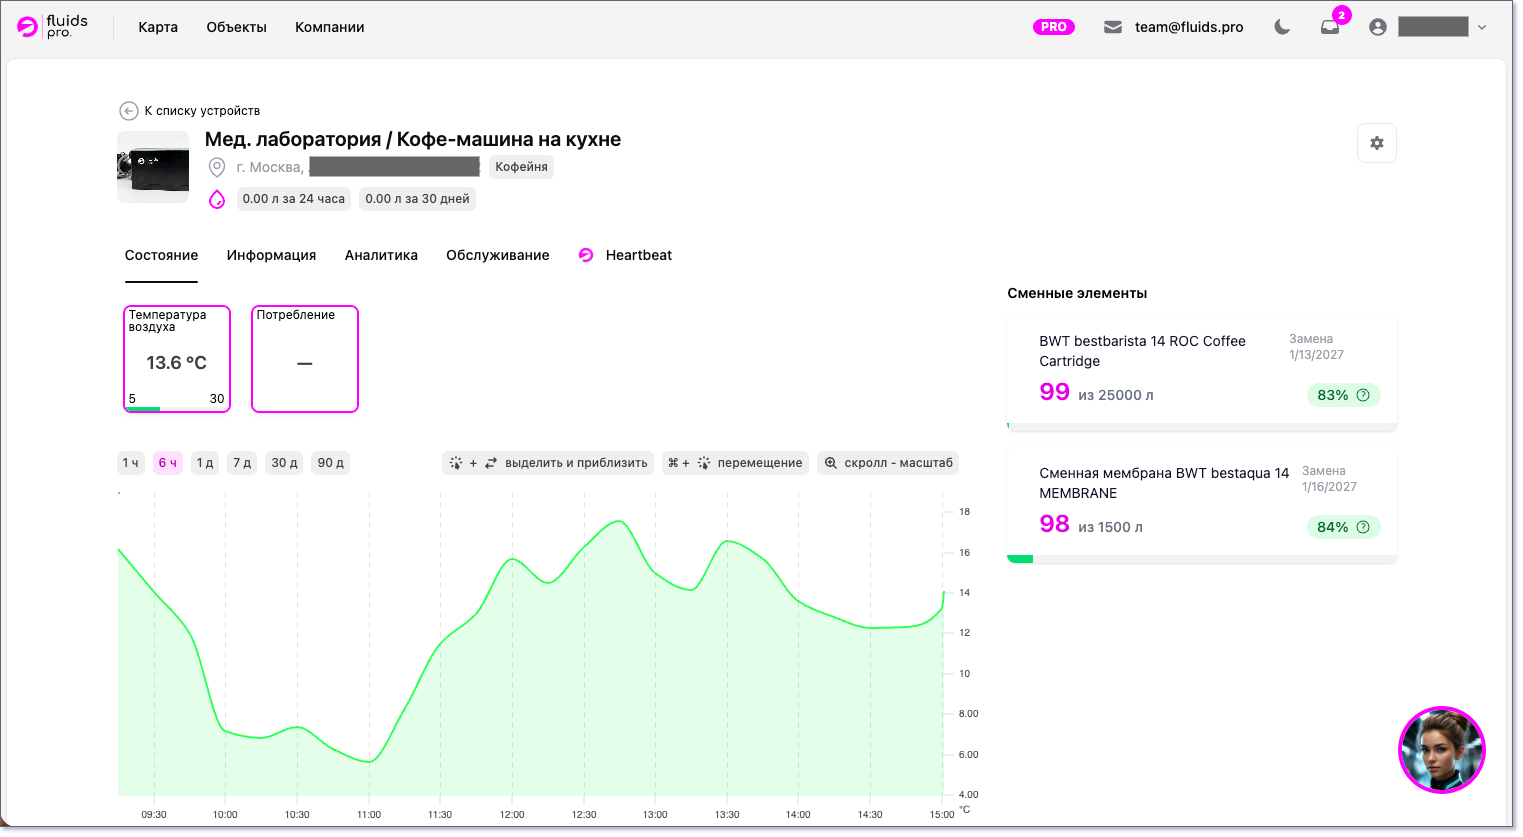1523x837 pixels.
Task: Set chart range to 7 д
Action: 242,463
